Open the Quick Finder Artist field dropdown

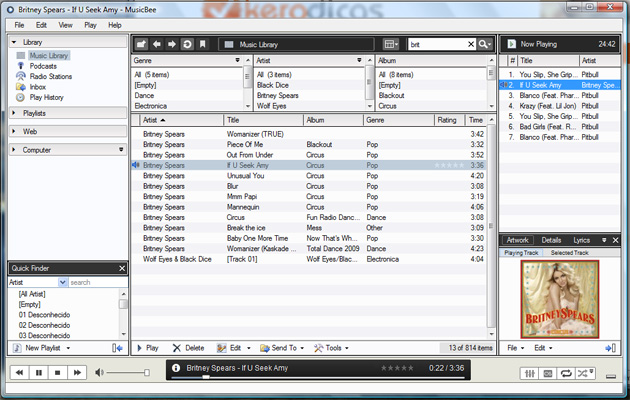63,282
